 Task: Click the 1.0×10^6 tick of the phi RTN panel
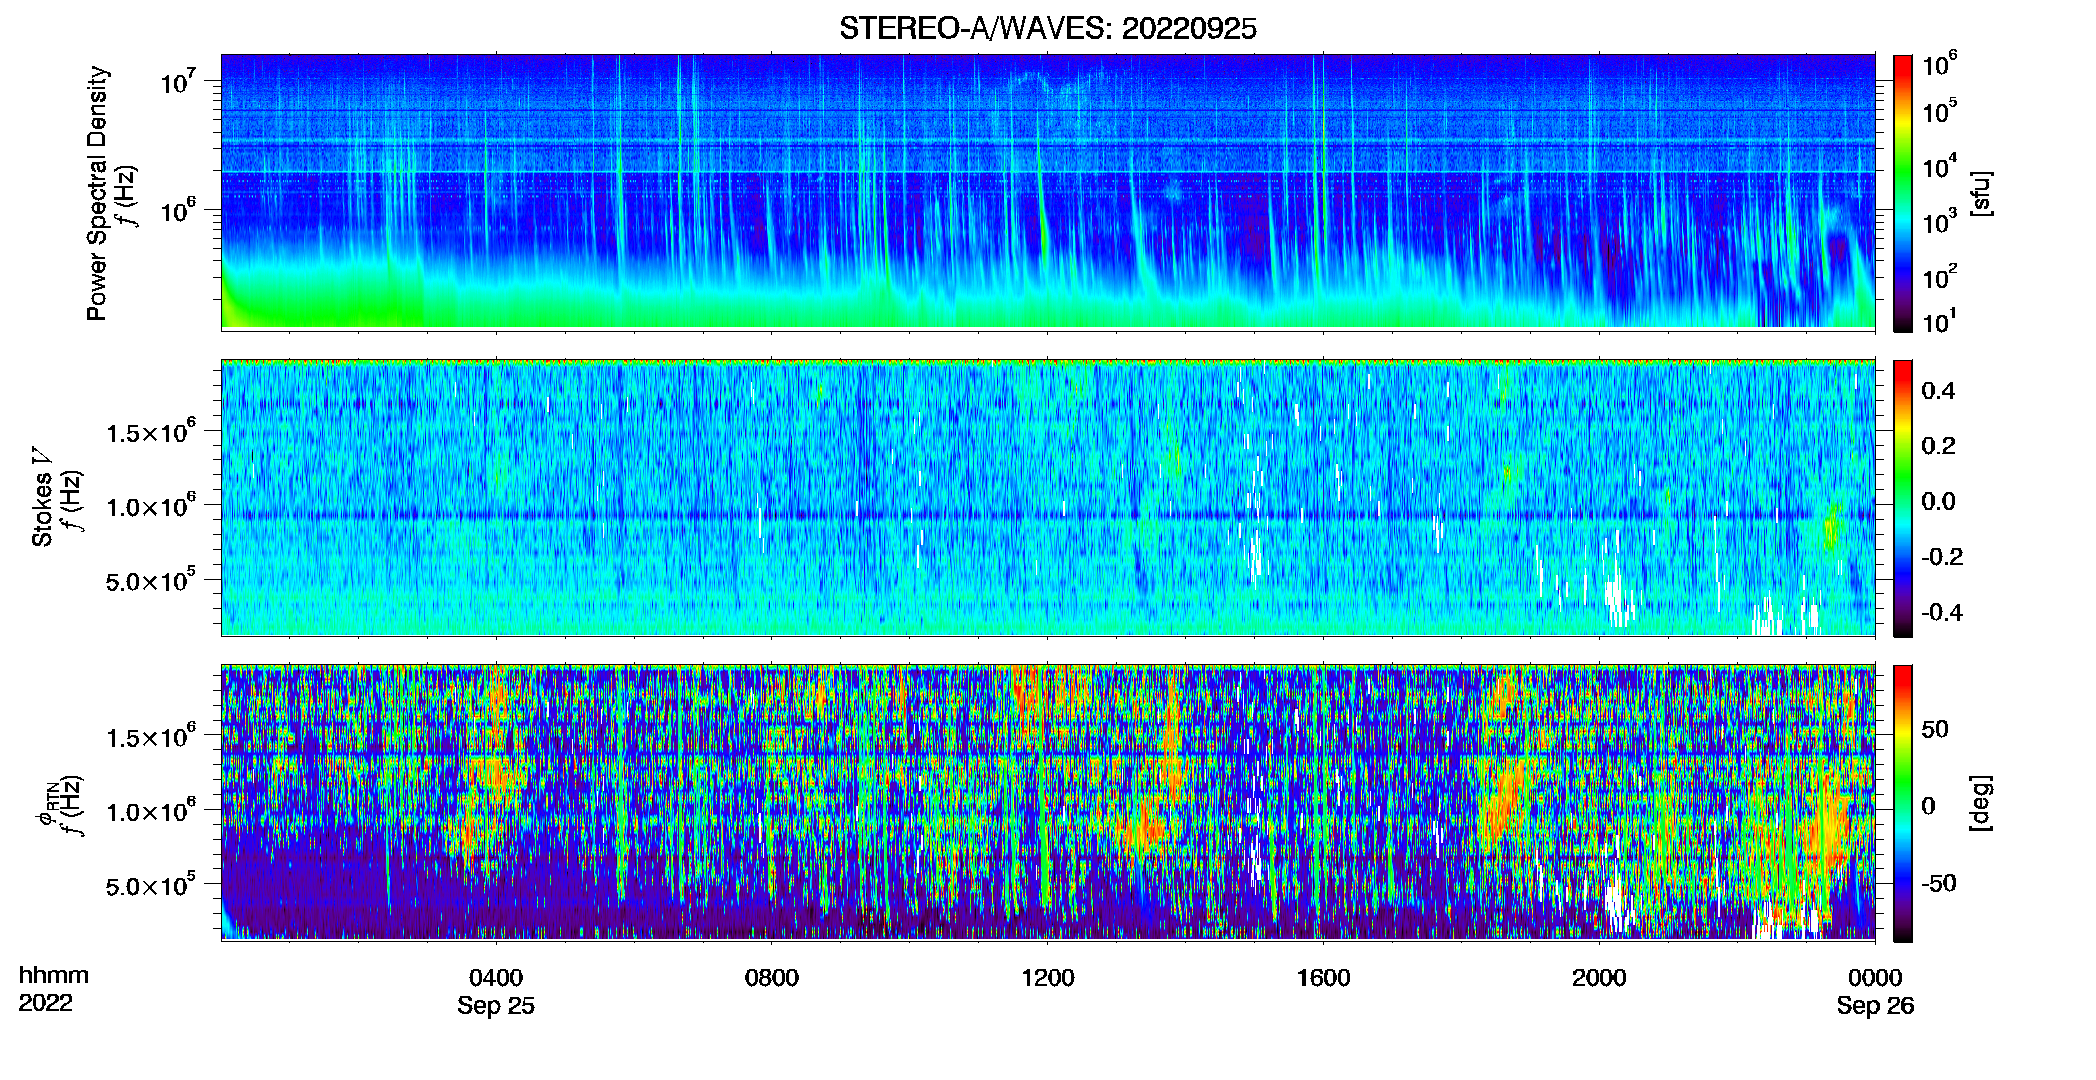click(x=152, y=811)
